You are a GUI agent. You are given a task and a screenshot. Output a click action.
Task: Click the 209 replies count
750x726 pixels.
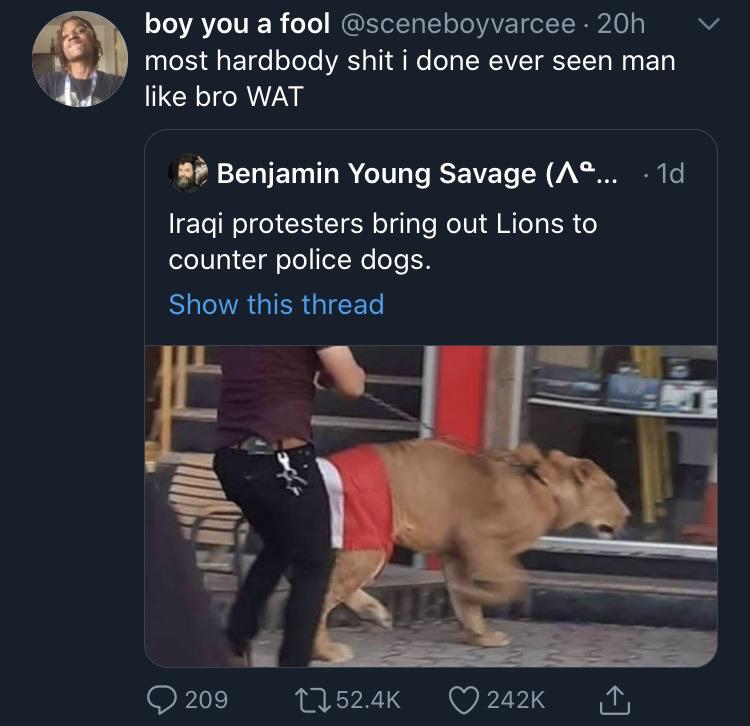(x=205, y=698)
